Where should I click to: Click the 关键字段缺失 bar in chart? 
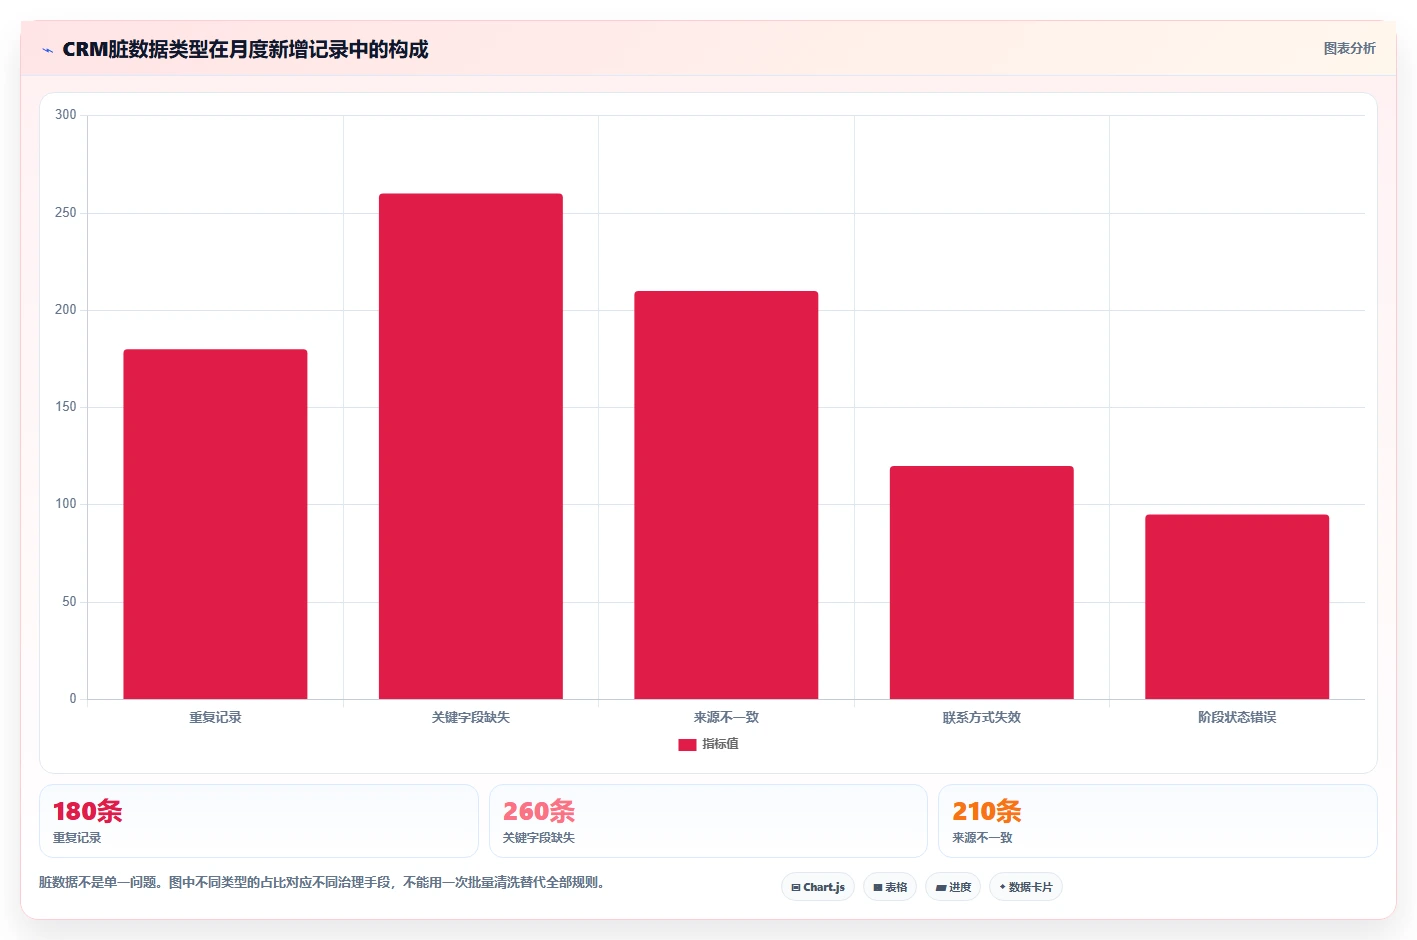pos(471,446)
